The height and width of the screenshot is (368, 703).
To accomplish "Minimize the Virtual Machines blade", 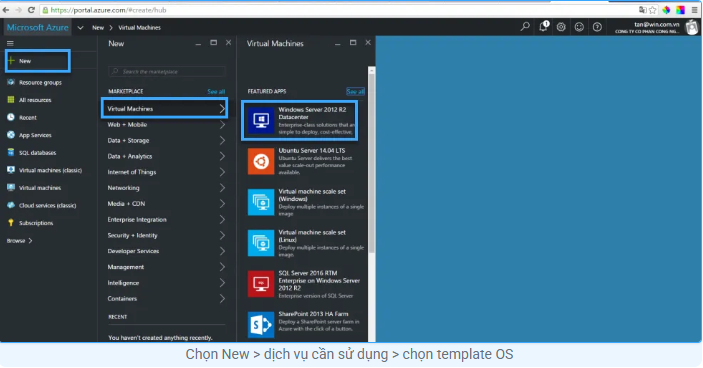I will [x=338, y=43].
